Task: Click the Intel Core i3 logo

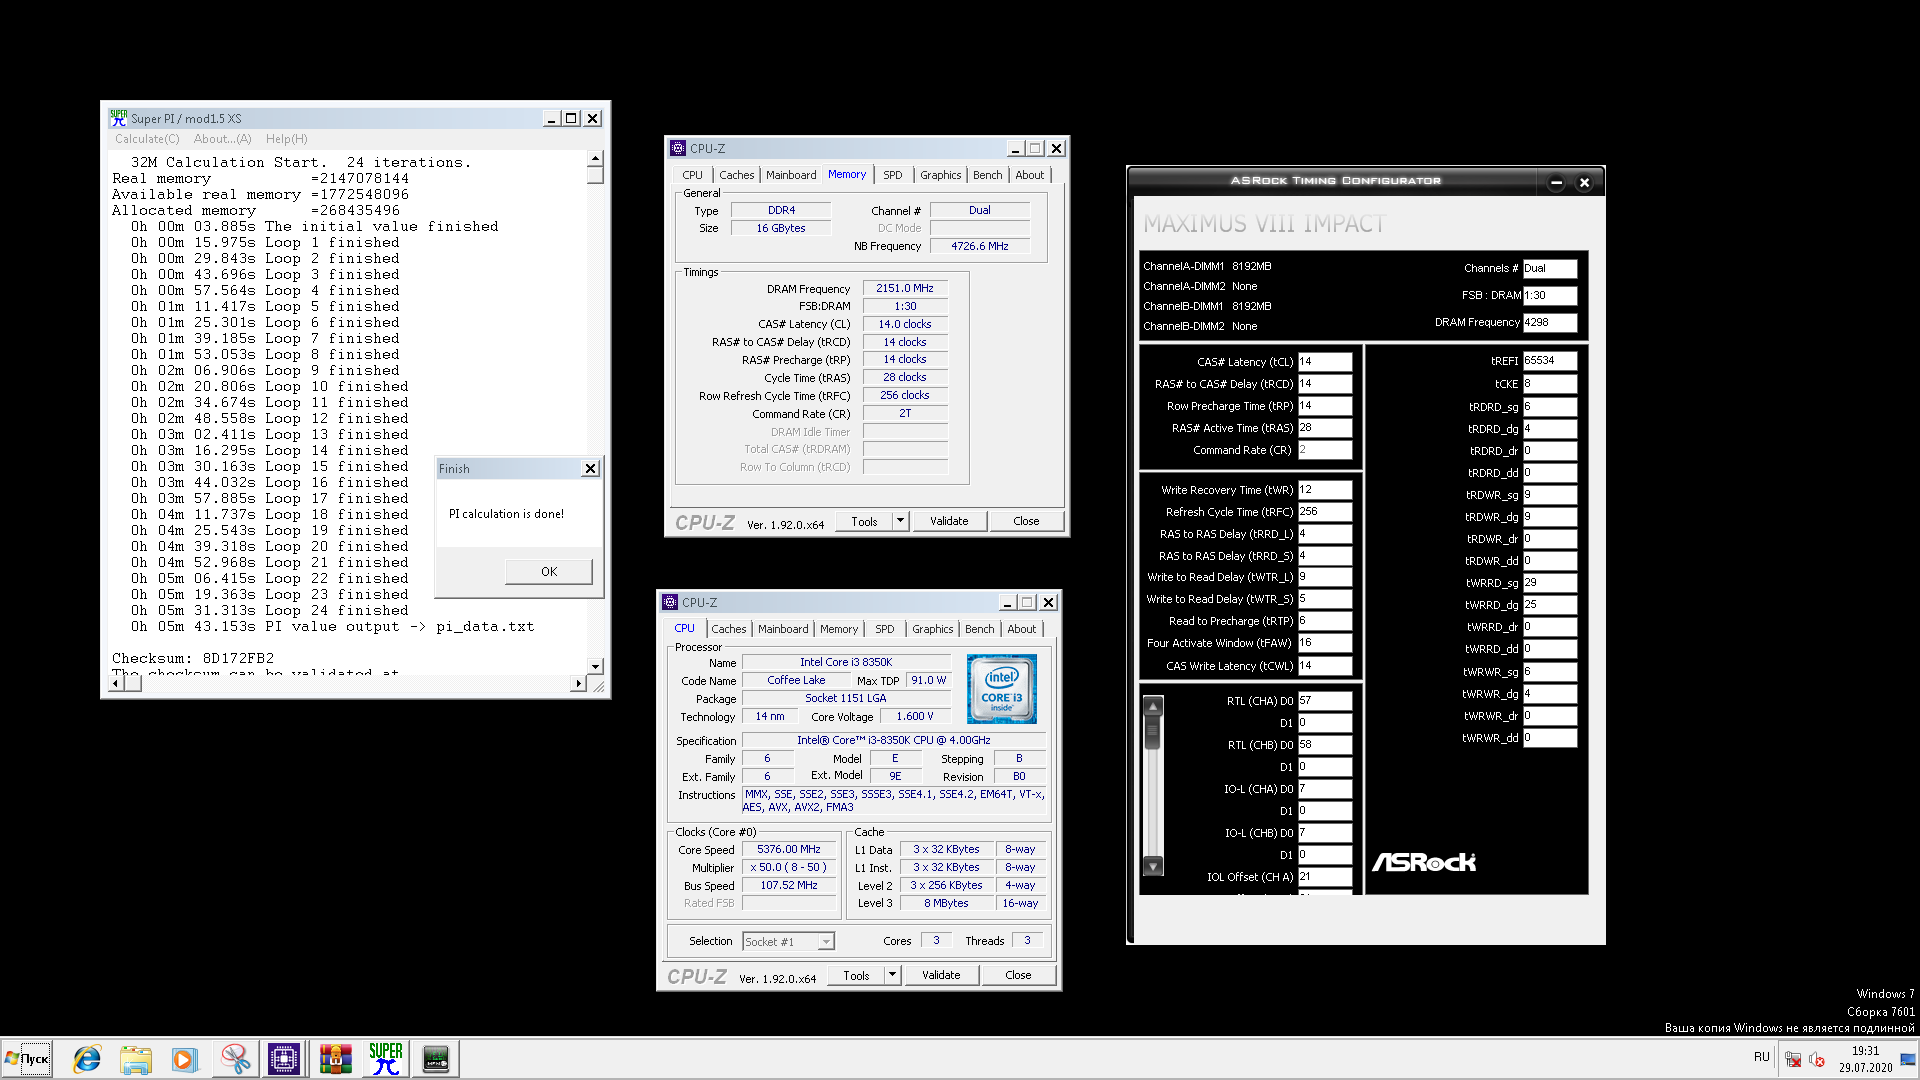Action: 1001,689
